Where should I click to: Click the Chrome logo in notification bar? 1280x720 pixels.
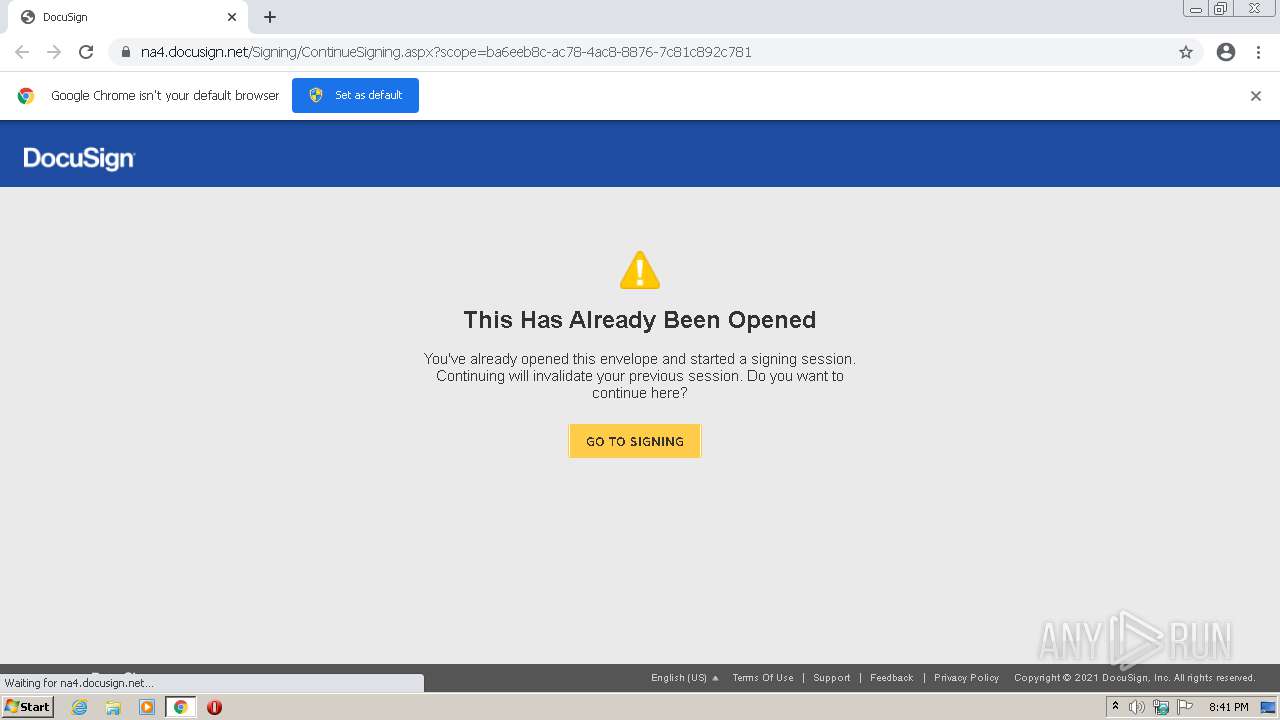pyautogui.click(x=26, y=96)
